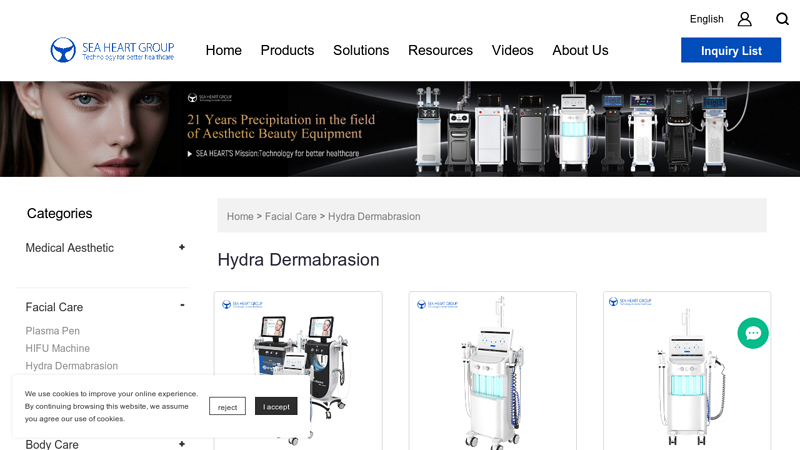The height and width of the screenshot is (450, 800).
Task: Click Hydra Dermabrasion in the breadcrumb
Action: (374, 216)
